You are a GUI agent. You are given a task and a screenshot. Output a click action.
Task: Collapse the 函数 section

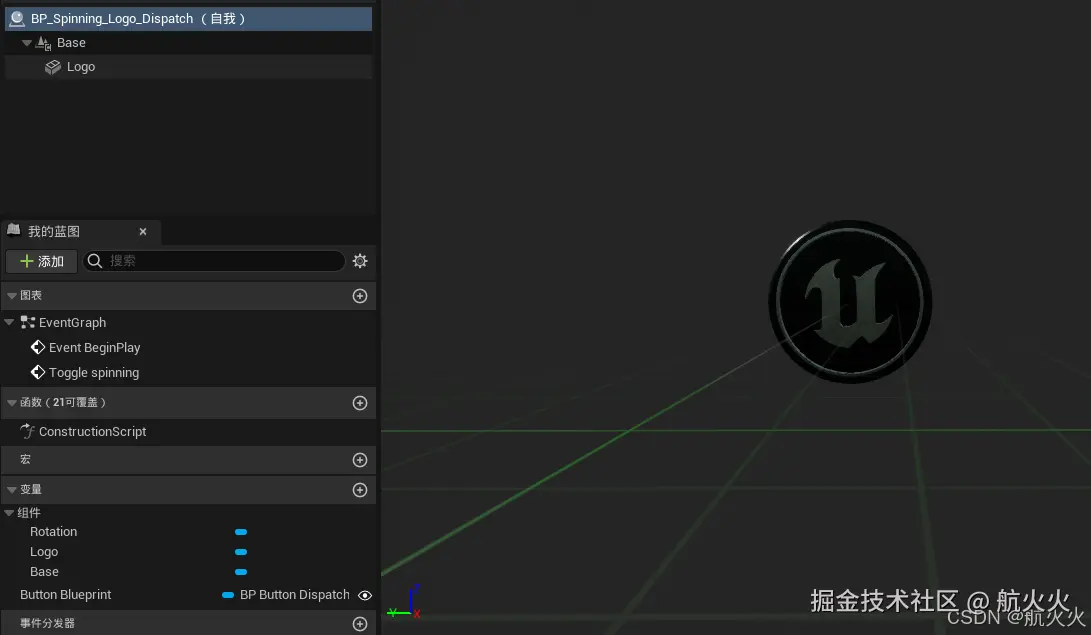(12, 403)
